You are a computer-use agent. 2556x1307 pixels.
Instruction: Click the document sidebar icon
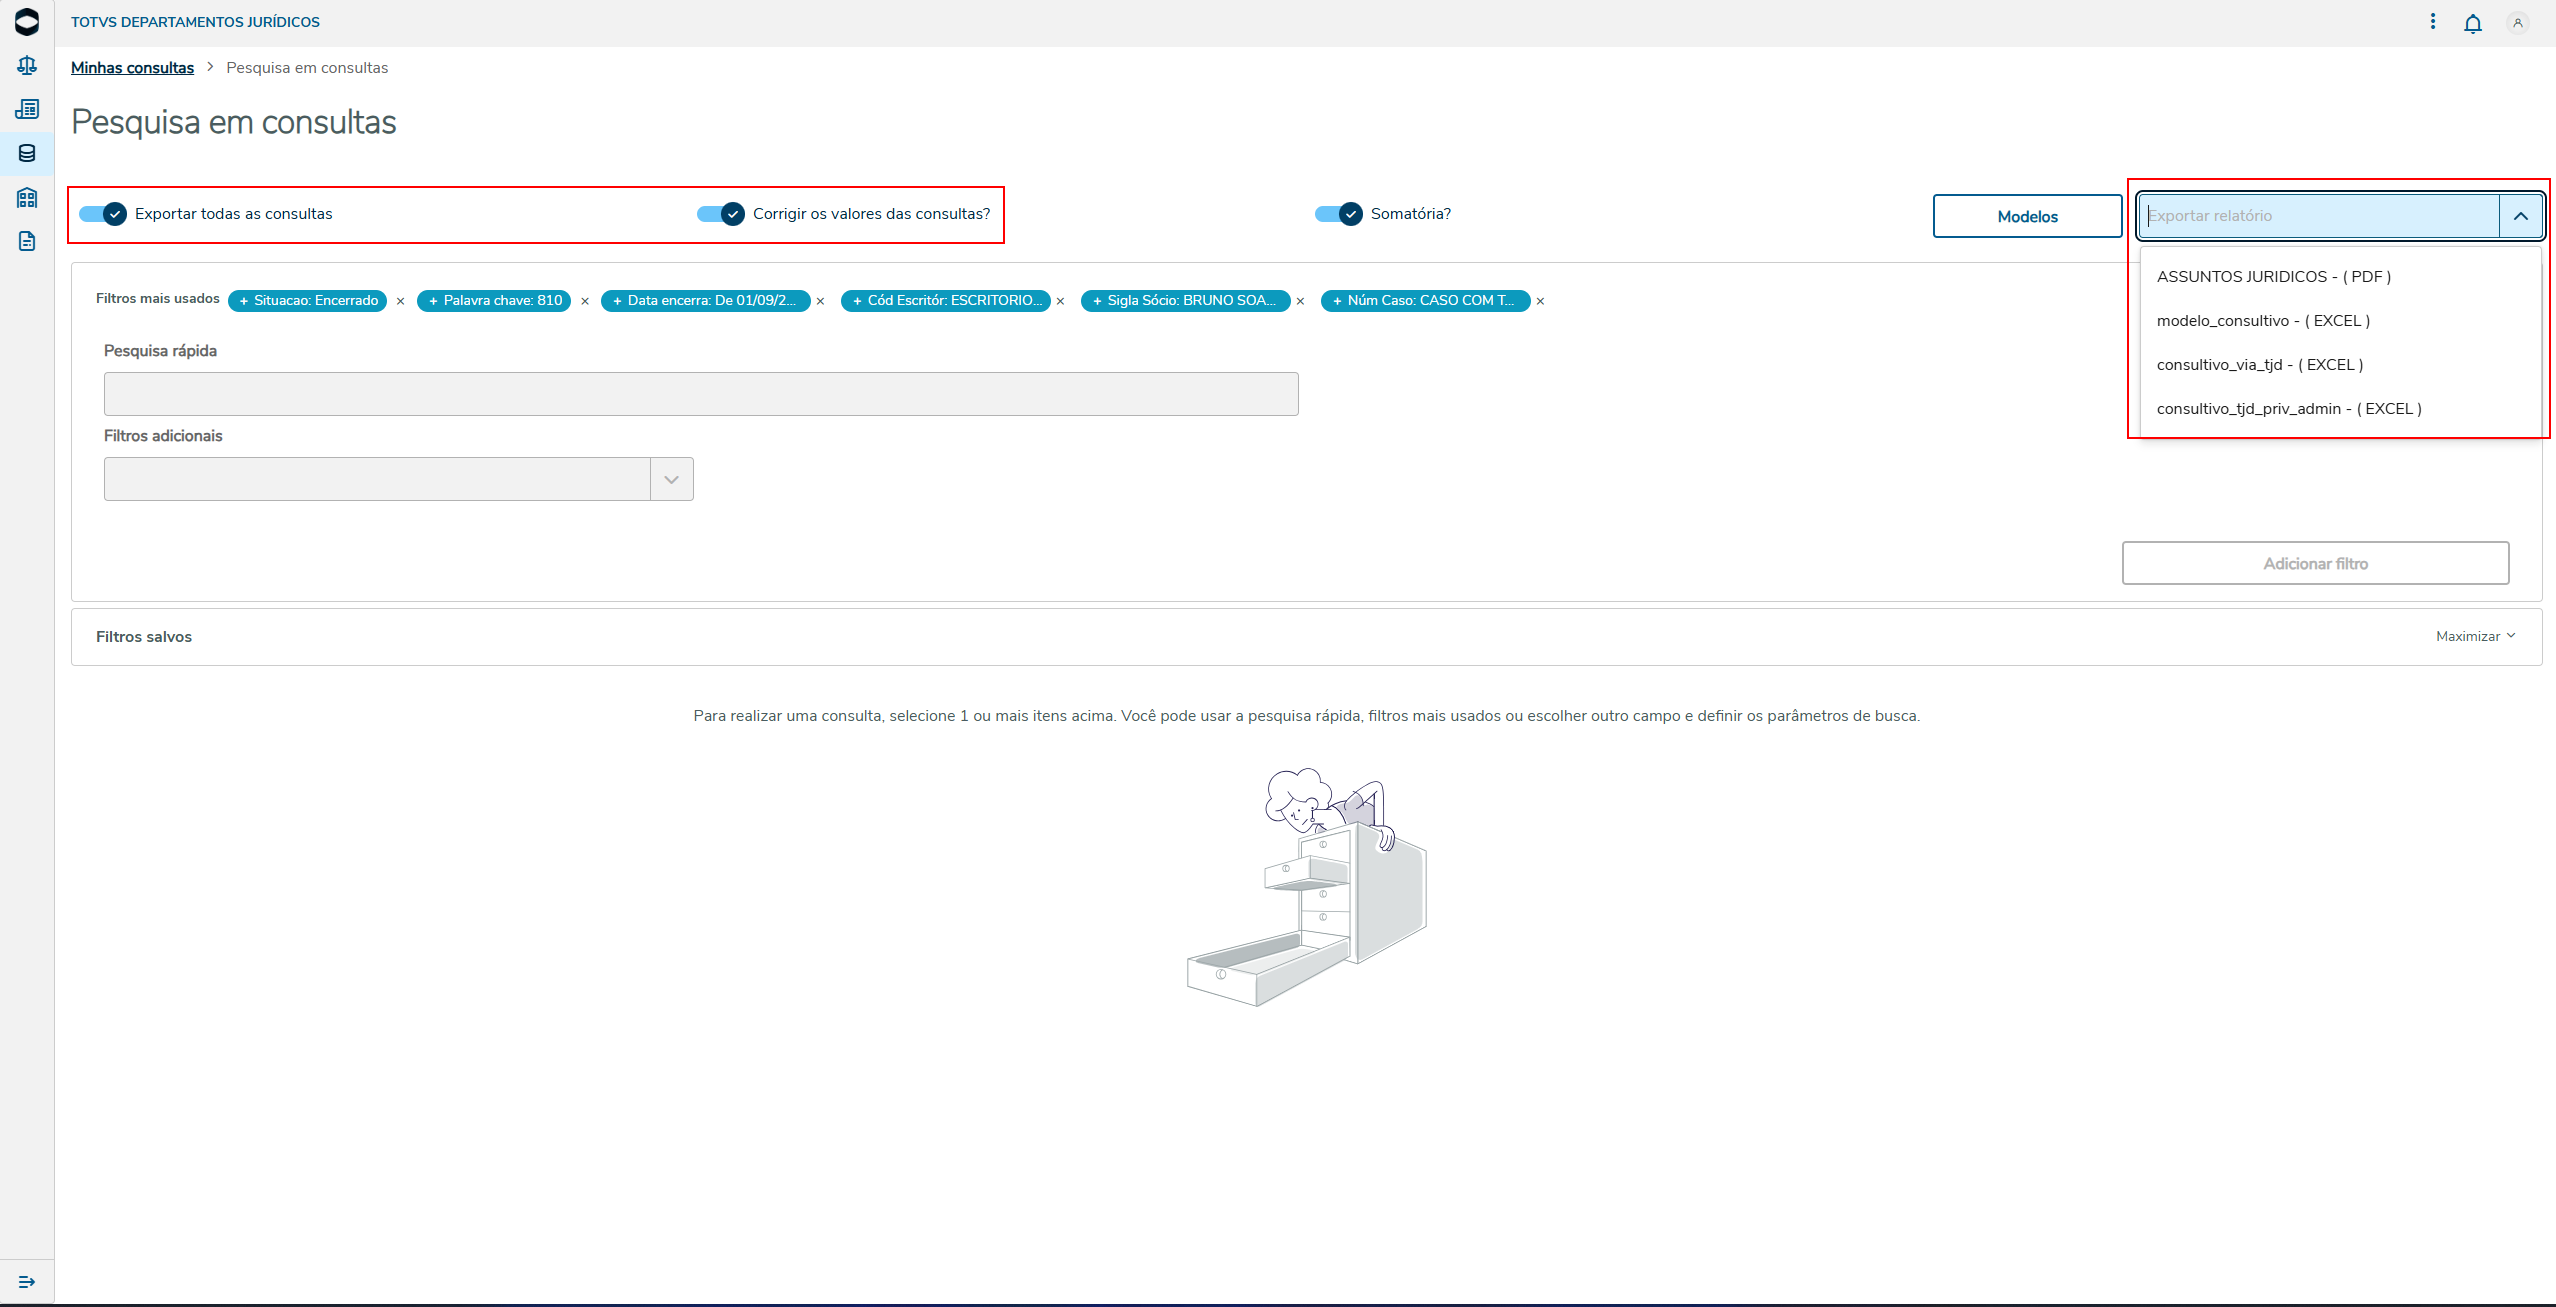pos(27,241)
